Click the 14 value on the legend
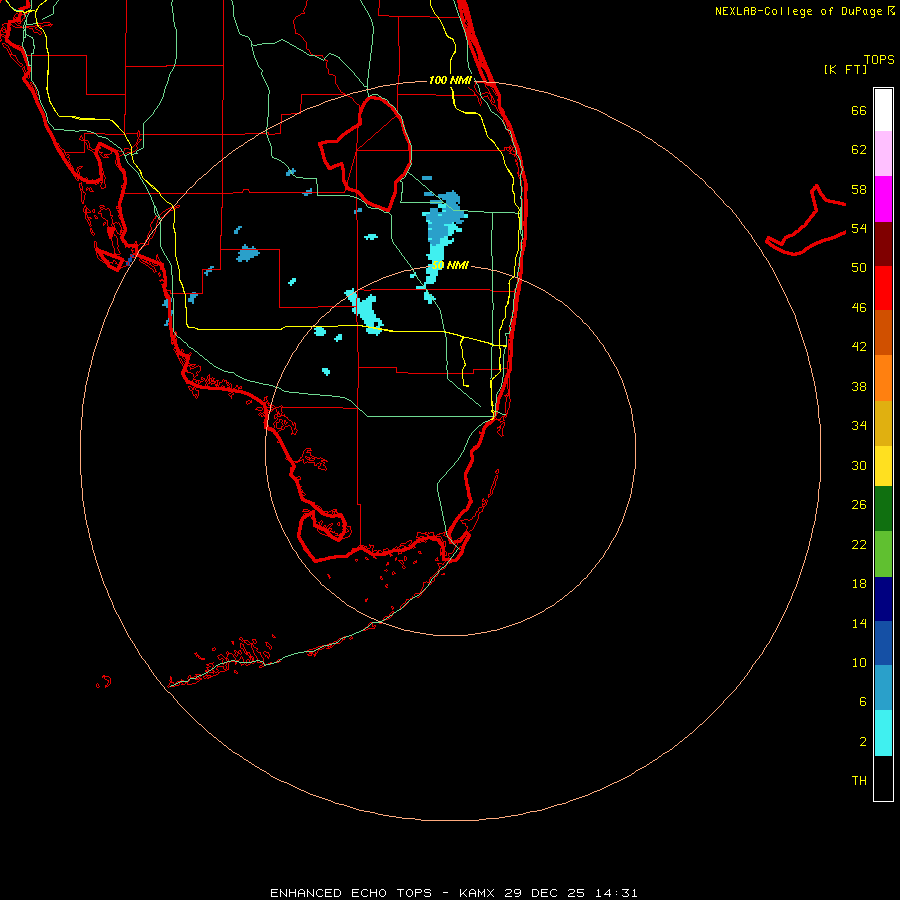The height and width of the screenshot is (900, 900). click(859, 623)
